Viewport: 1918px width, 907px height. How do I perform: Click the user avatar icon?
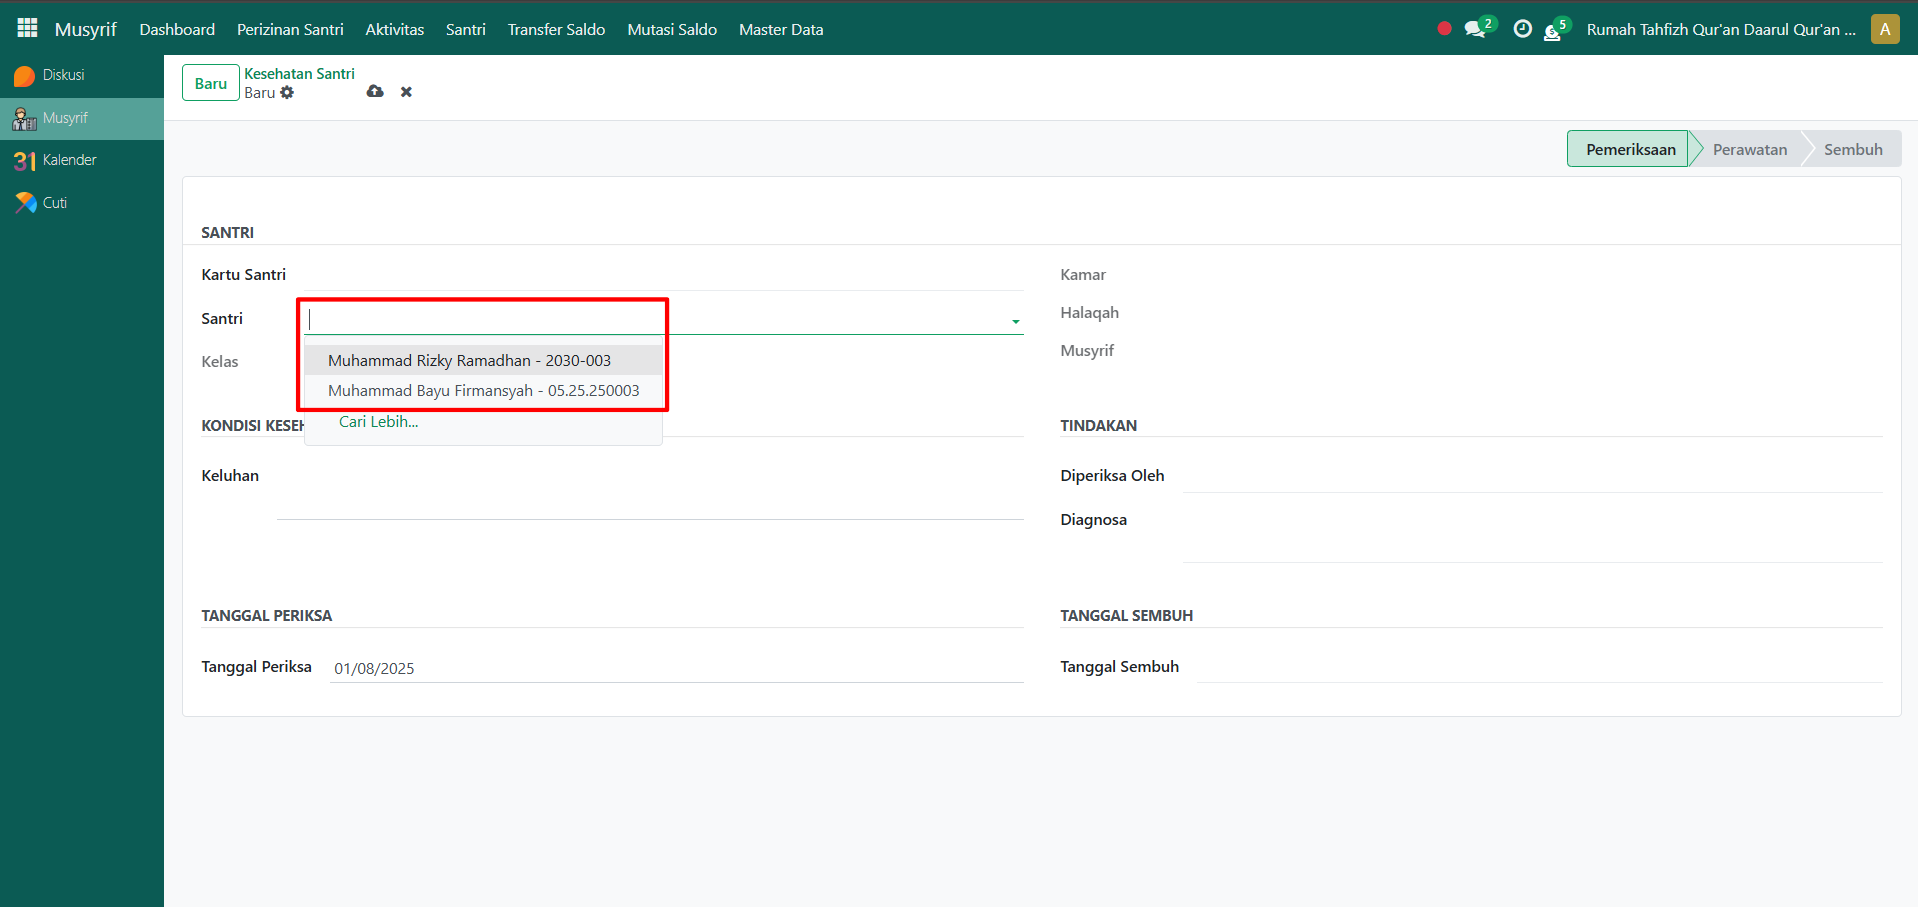1885,29
